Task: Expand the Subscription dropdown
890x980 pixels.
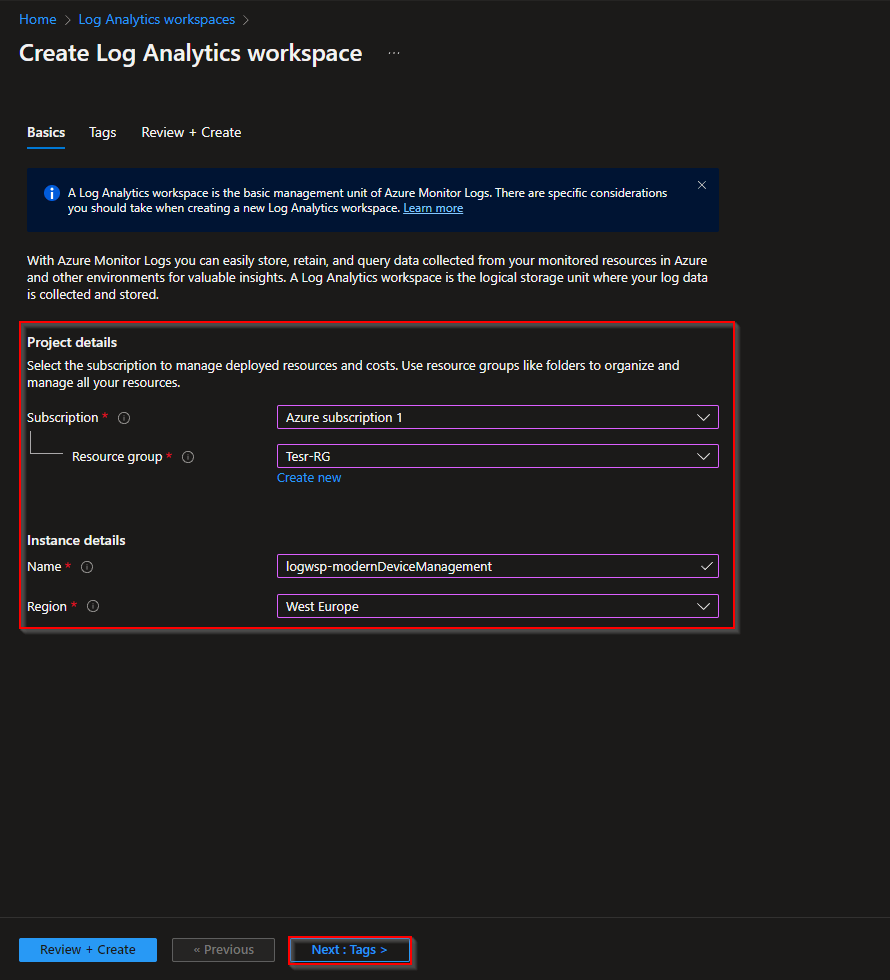Action: 497,417
